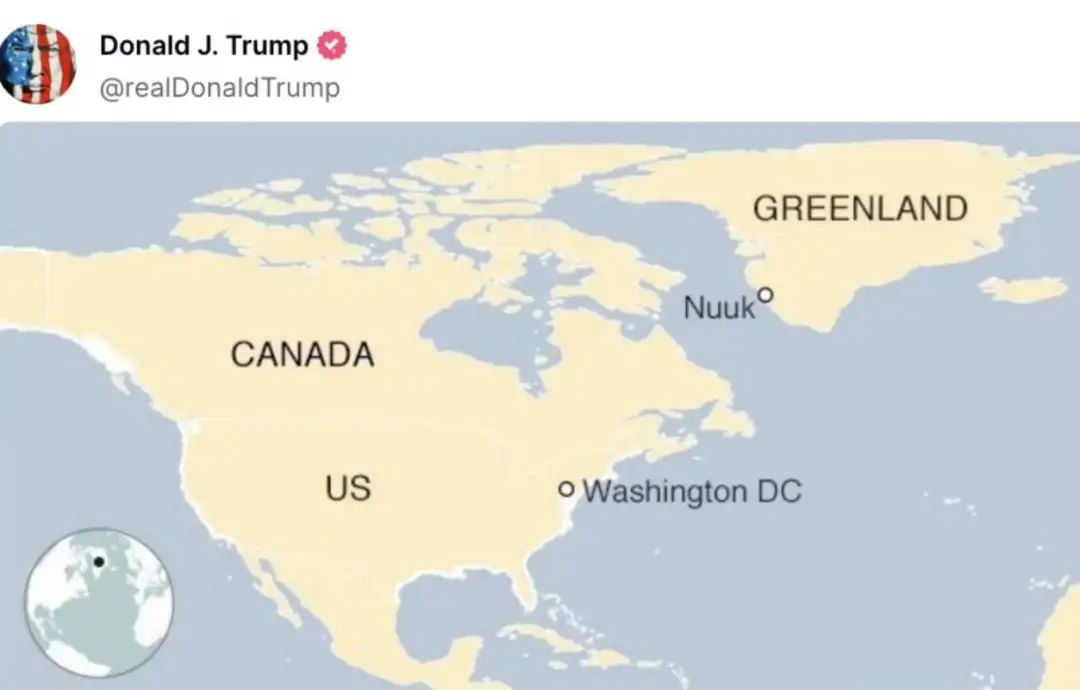1080x690 pixels.
Task: Select the US map label
Action: [347, 489]
